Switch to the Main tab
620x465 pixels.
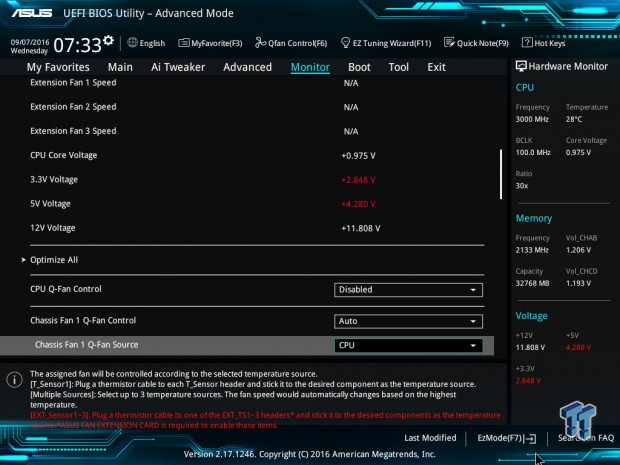(x=120, y=67)
